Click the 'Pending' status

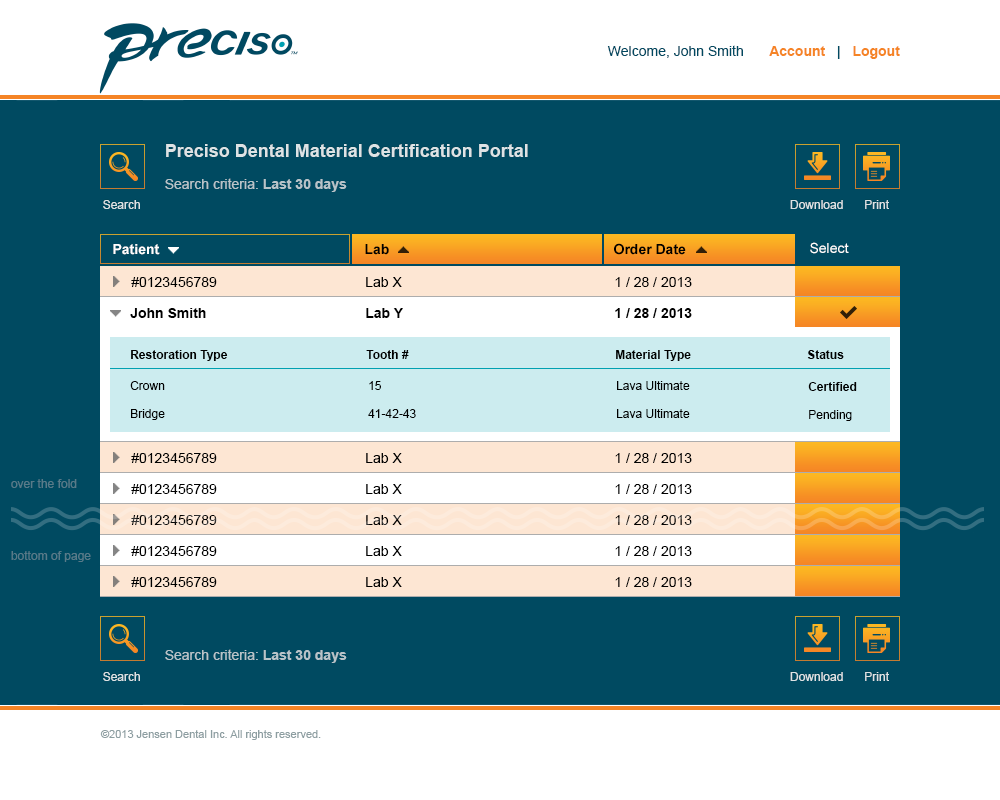830,415
